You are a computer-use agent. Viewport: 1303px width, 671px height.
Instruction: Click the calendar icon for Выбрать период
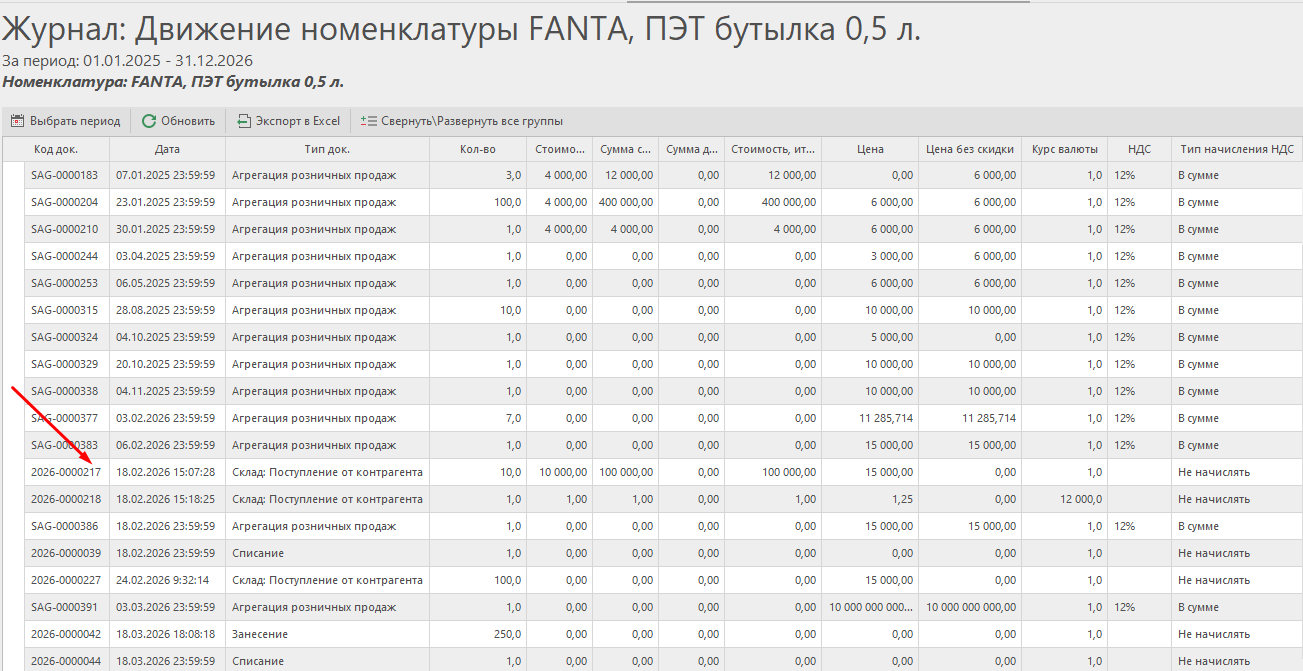(x=17, y=121)
